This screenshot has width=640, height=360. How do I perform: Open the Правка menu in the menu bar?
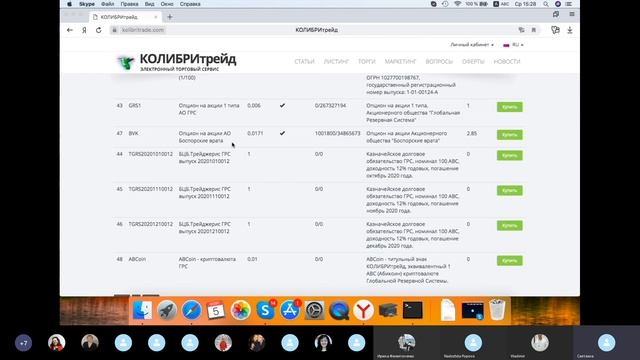[129, 4]
